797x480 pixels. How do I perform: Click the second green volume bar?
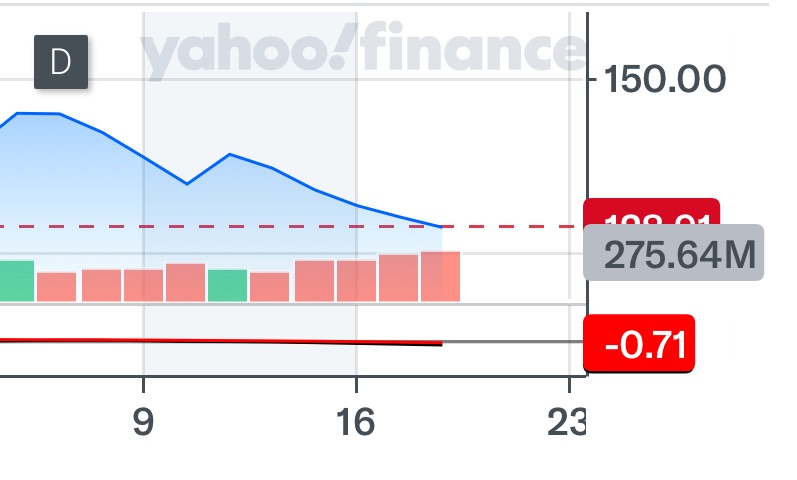[227, 285]
